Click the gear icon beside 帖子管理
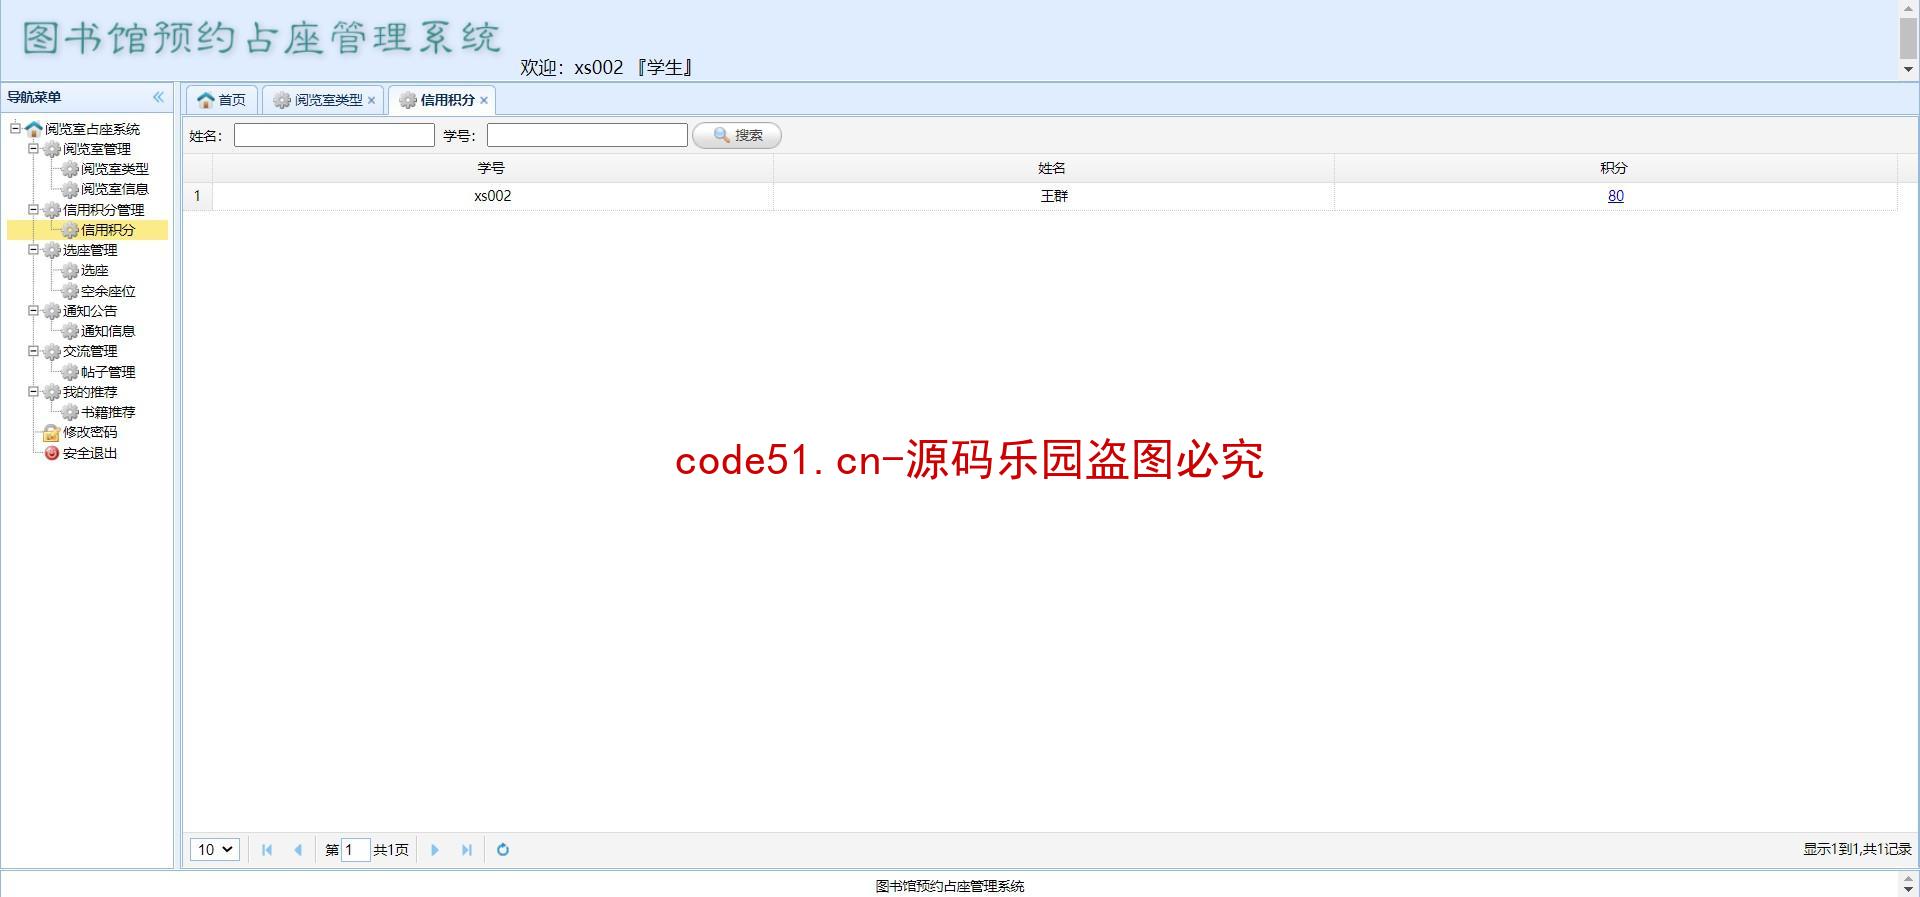1920x897 pixels. click(70, 372)
